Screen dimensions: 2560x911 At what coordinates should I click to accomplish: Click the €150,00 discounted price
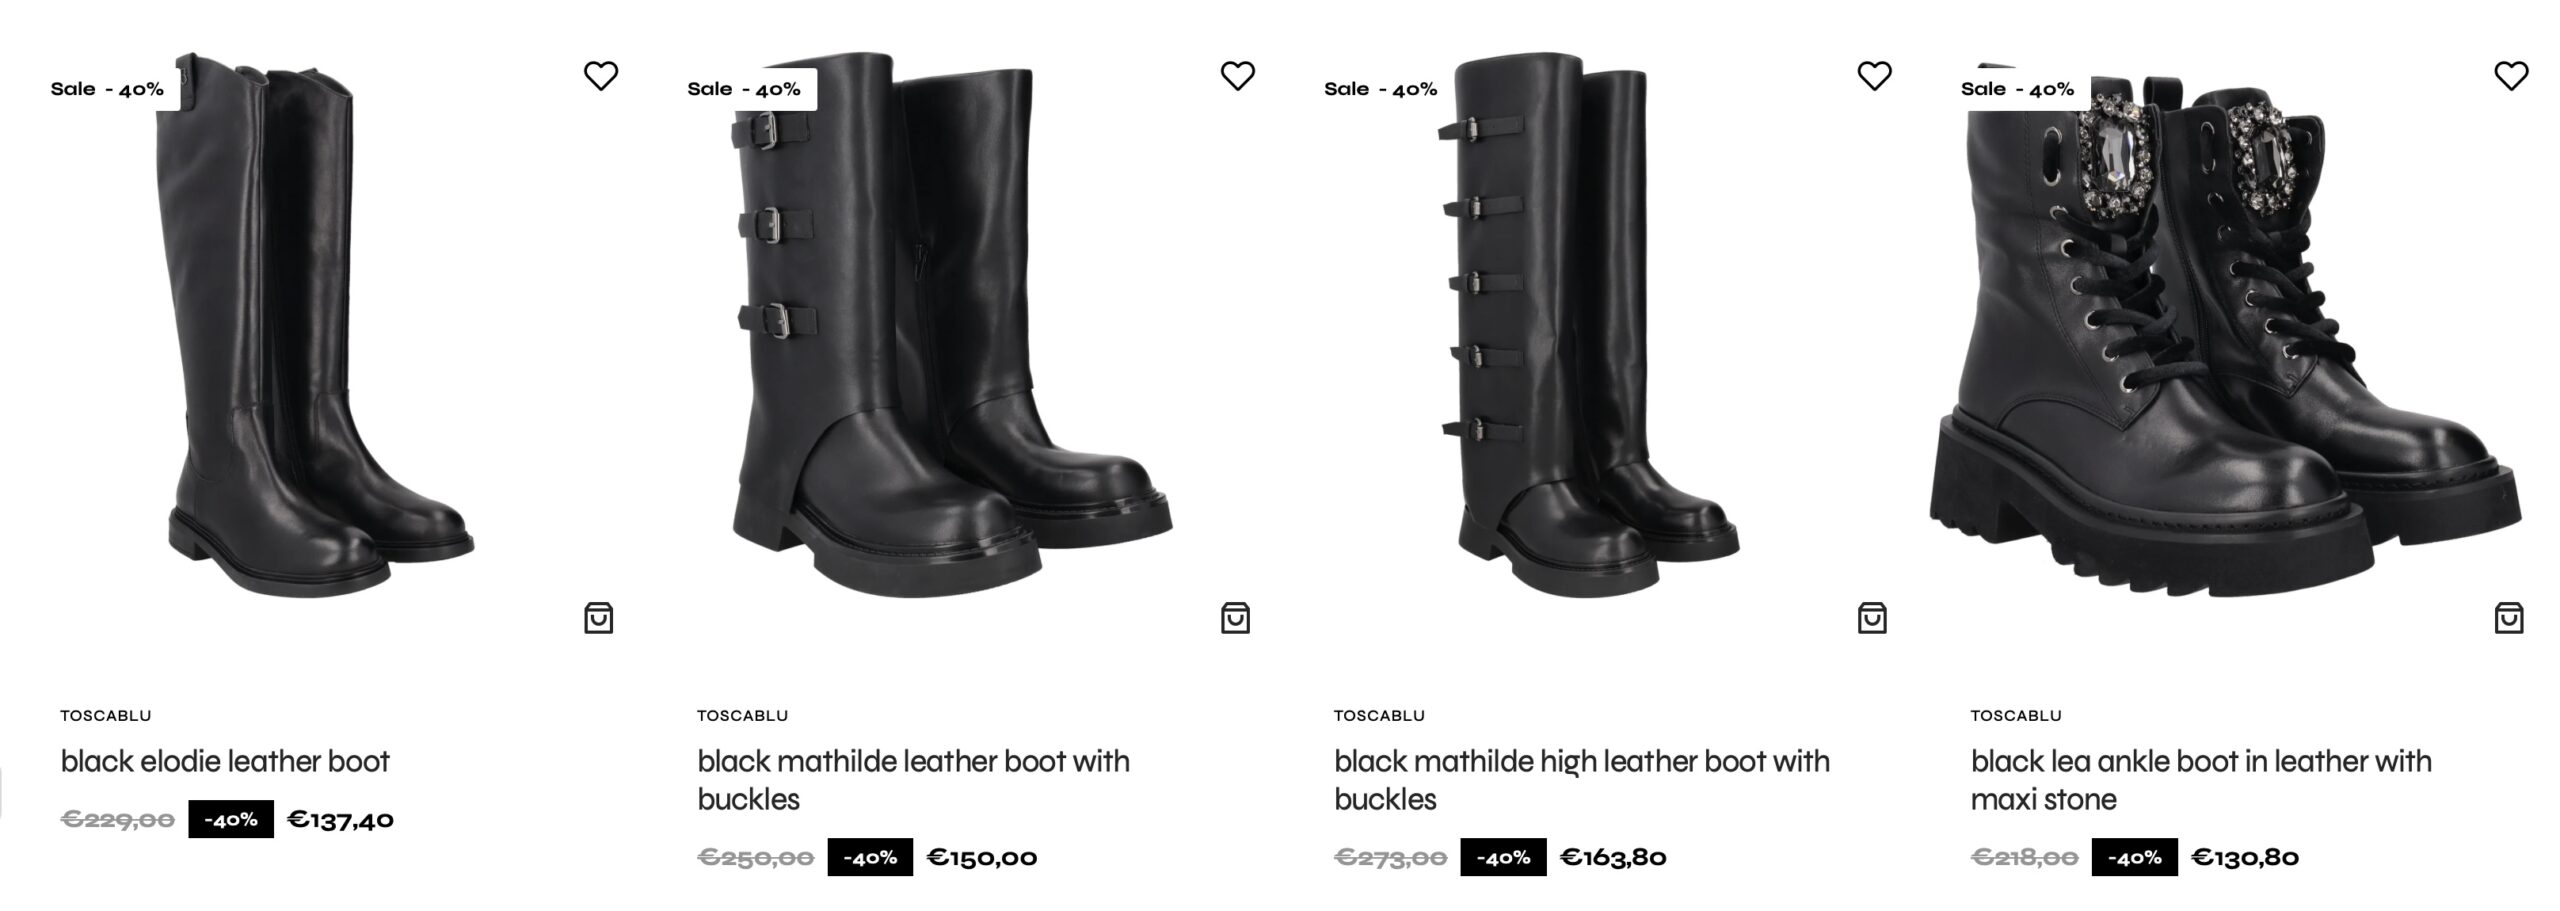click(x=982, y=857)
